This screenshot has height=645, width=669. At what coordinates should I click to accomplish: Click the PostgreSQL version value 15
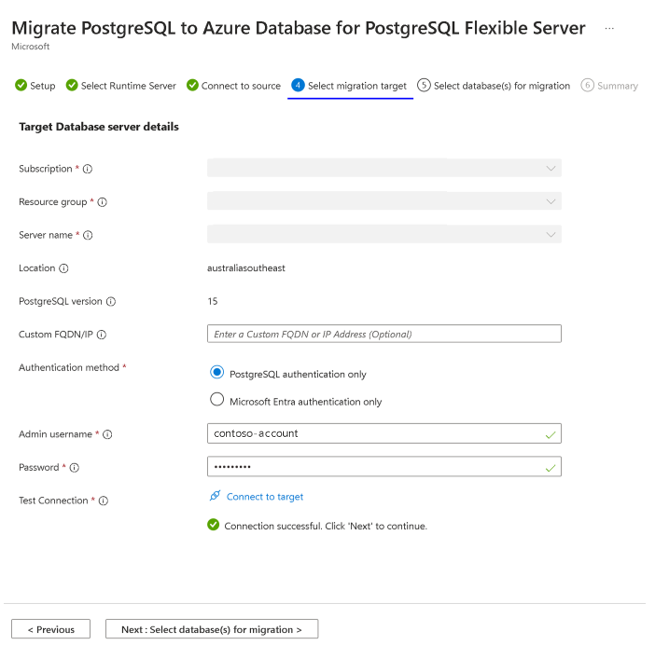[x=212, y=302]
